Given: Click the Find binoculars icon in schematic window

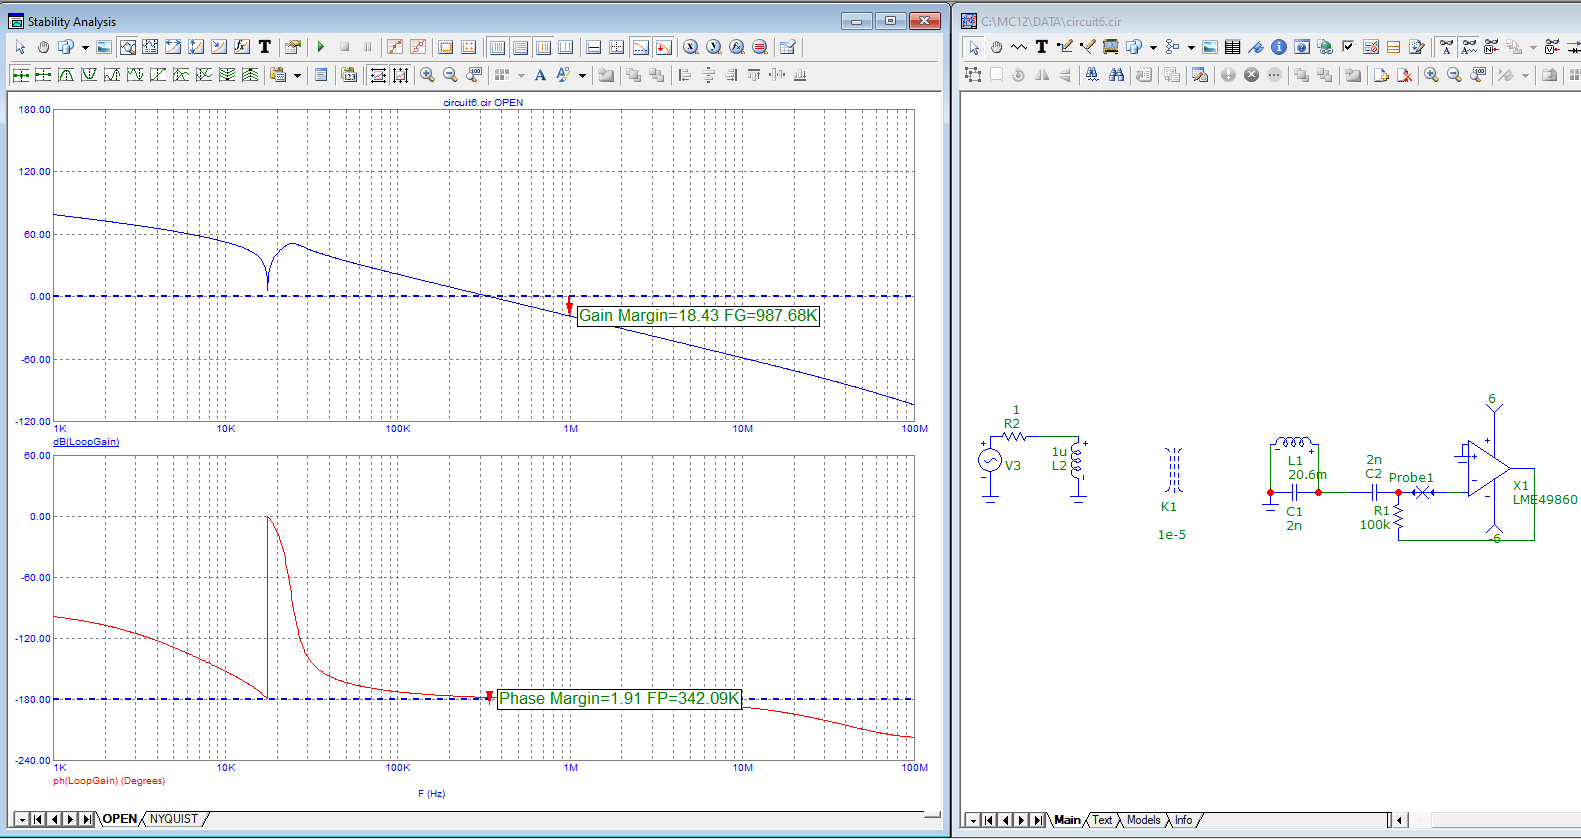Looking at the screenshot, I should click(1116, 75).
